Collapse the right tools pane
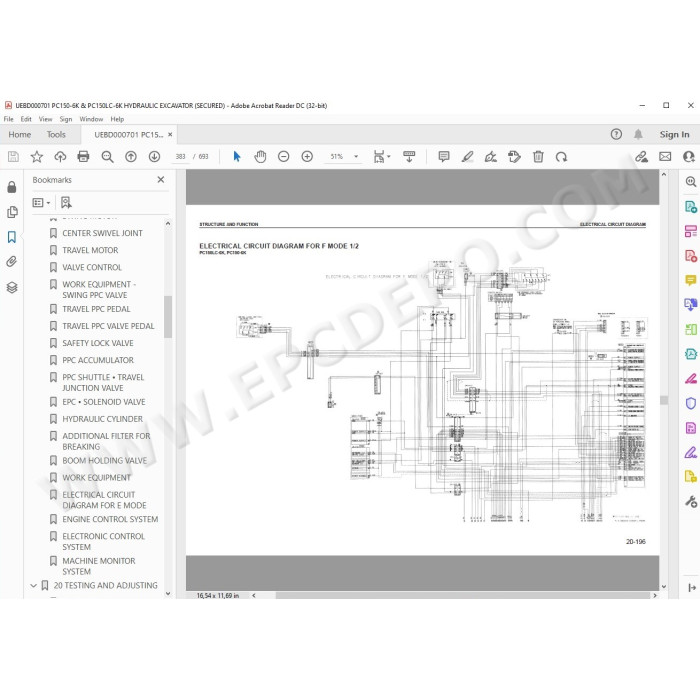The image size is (700, 700). click(692, 588)
